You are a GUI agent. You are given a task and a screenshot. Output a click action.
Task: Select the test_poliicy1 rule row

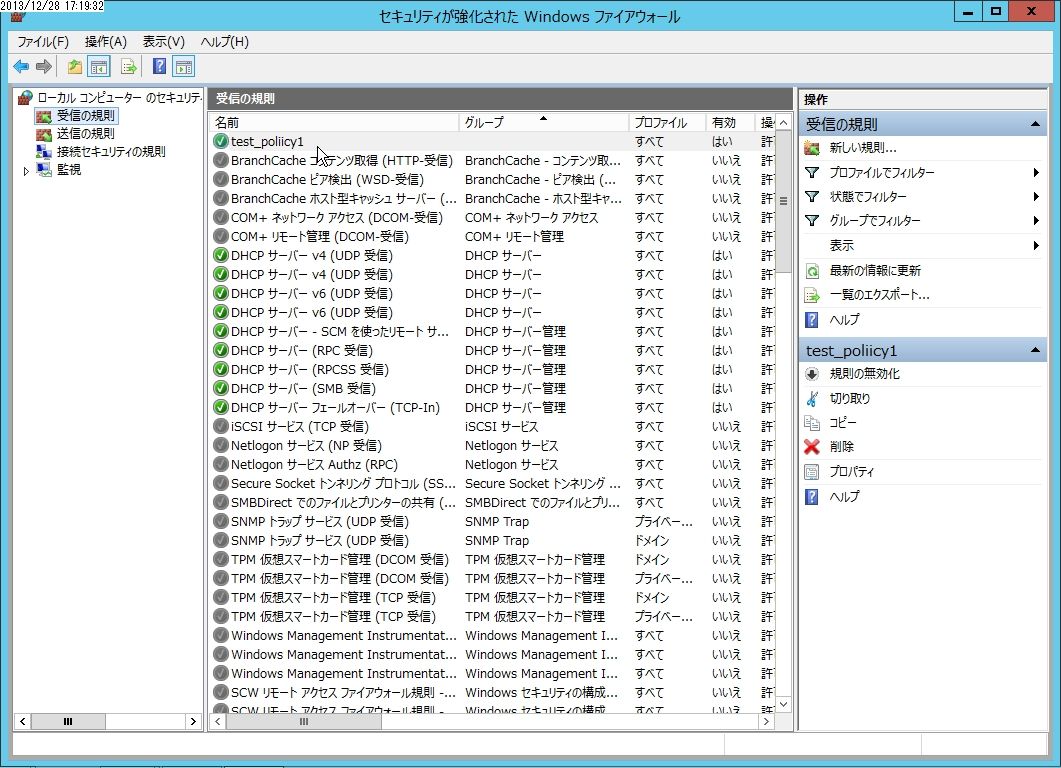(x=493, y=141)
